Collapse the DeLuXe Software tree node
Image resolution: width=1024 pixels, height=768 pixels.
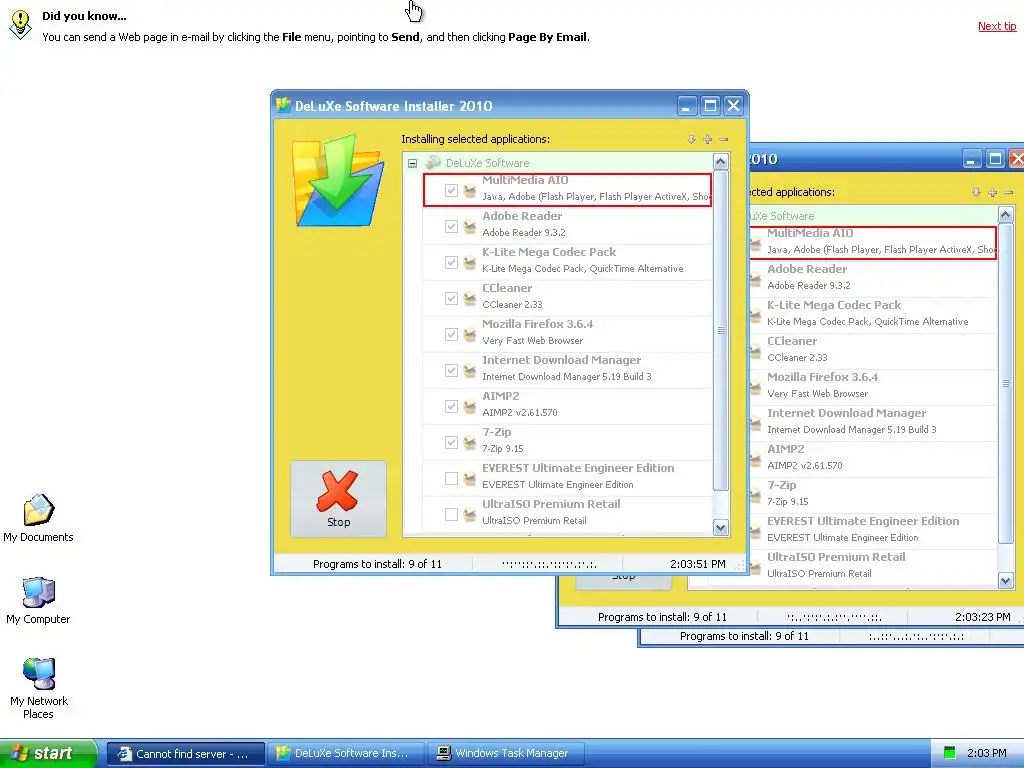[413, 163]
